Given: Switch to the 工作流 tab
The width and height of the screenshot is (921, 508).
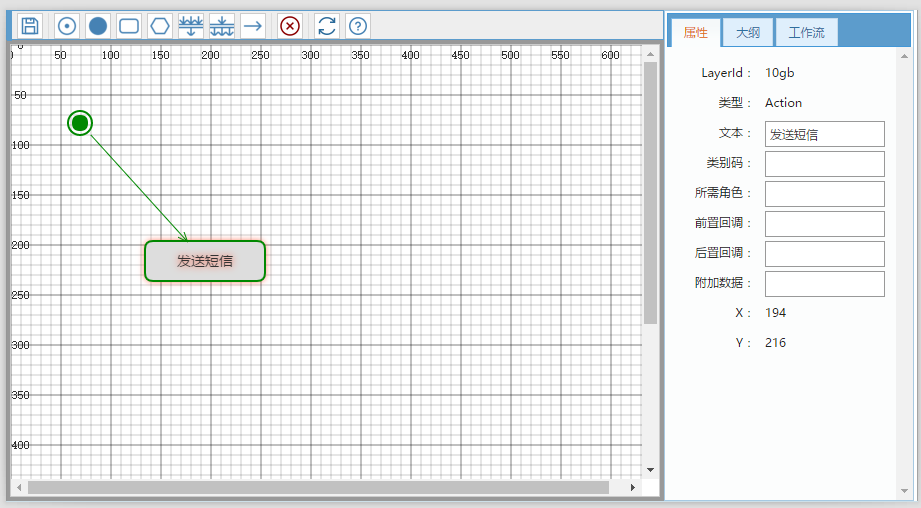Looking at the screenshot, I should coord(806,33).
